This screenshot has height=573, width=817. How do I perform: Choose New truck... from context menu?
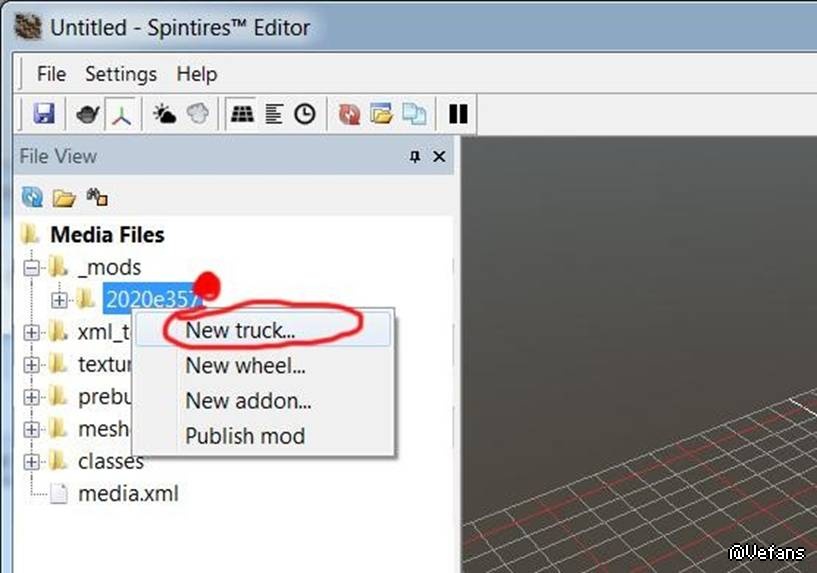click(263, 330)
